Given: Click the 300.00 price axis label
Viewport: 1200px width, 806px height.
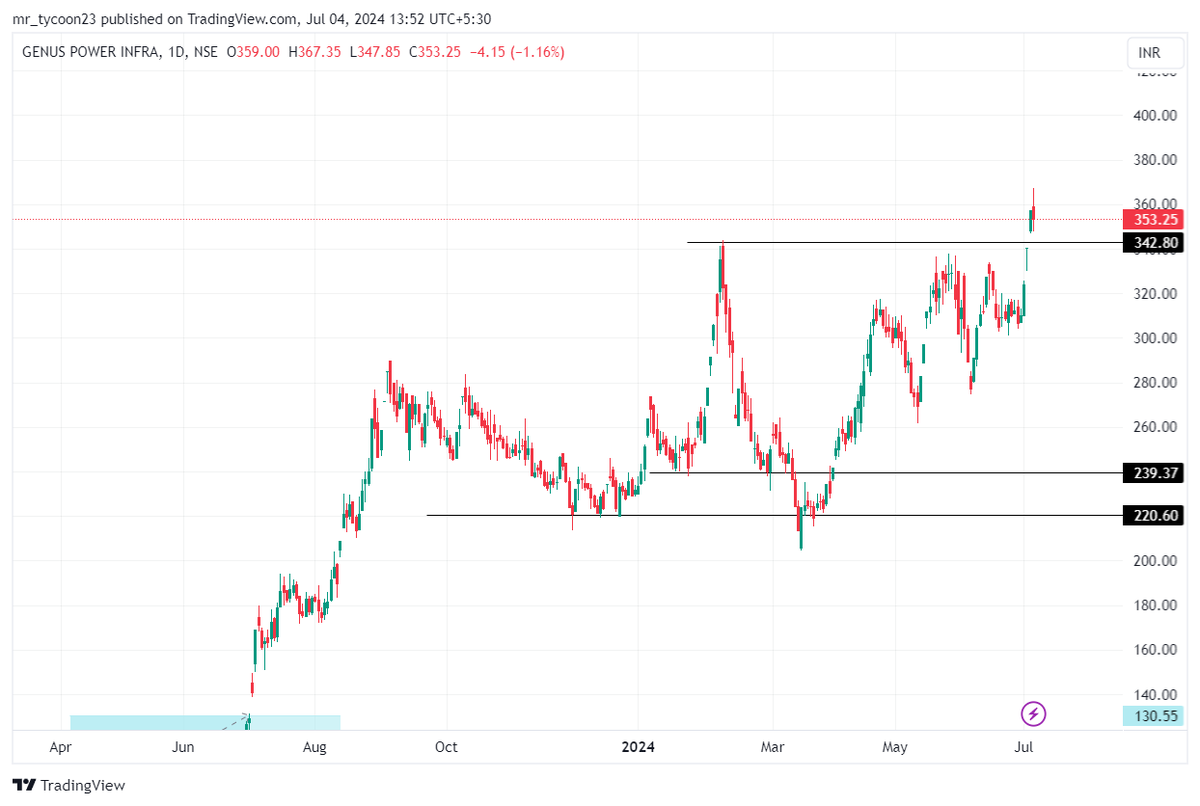Looking at the screenshot, I should 1153,338.
